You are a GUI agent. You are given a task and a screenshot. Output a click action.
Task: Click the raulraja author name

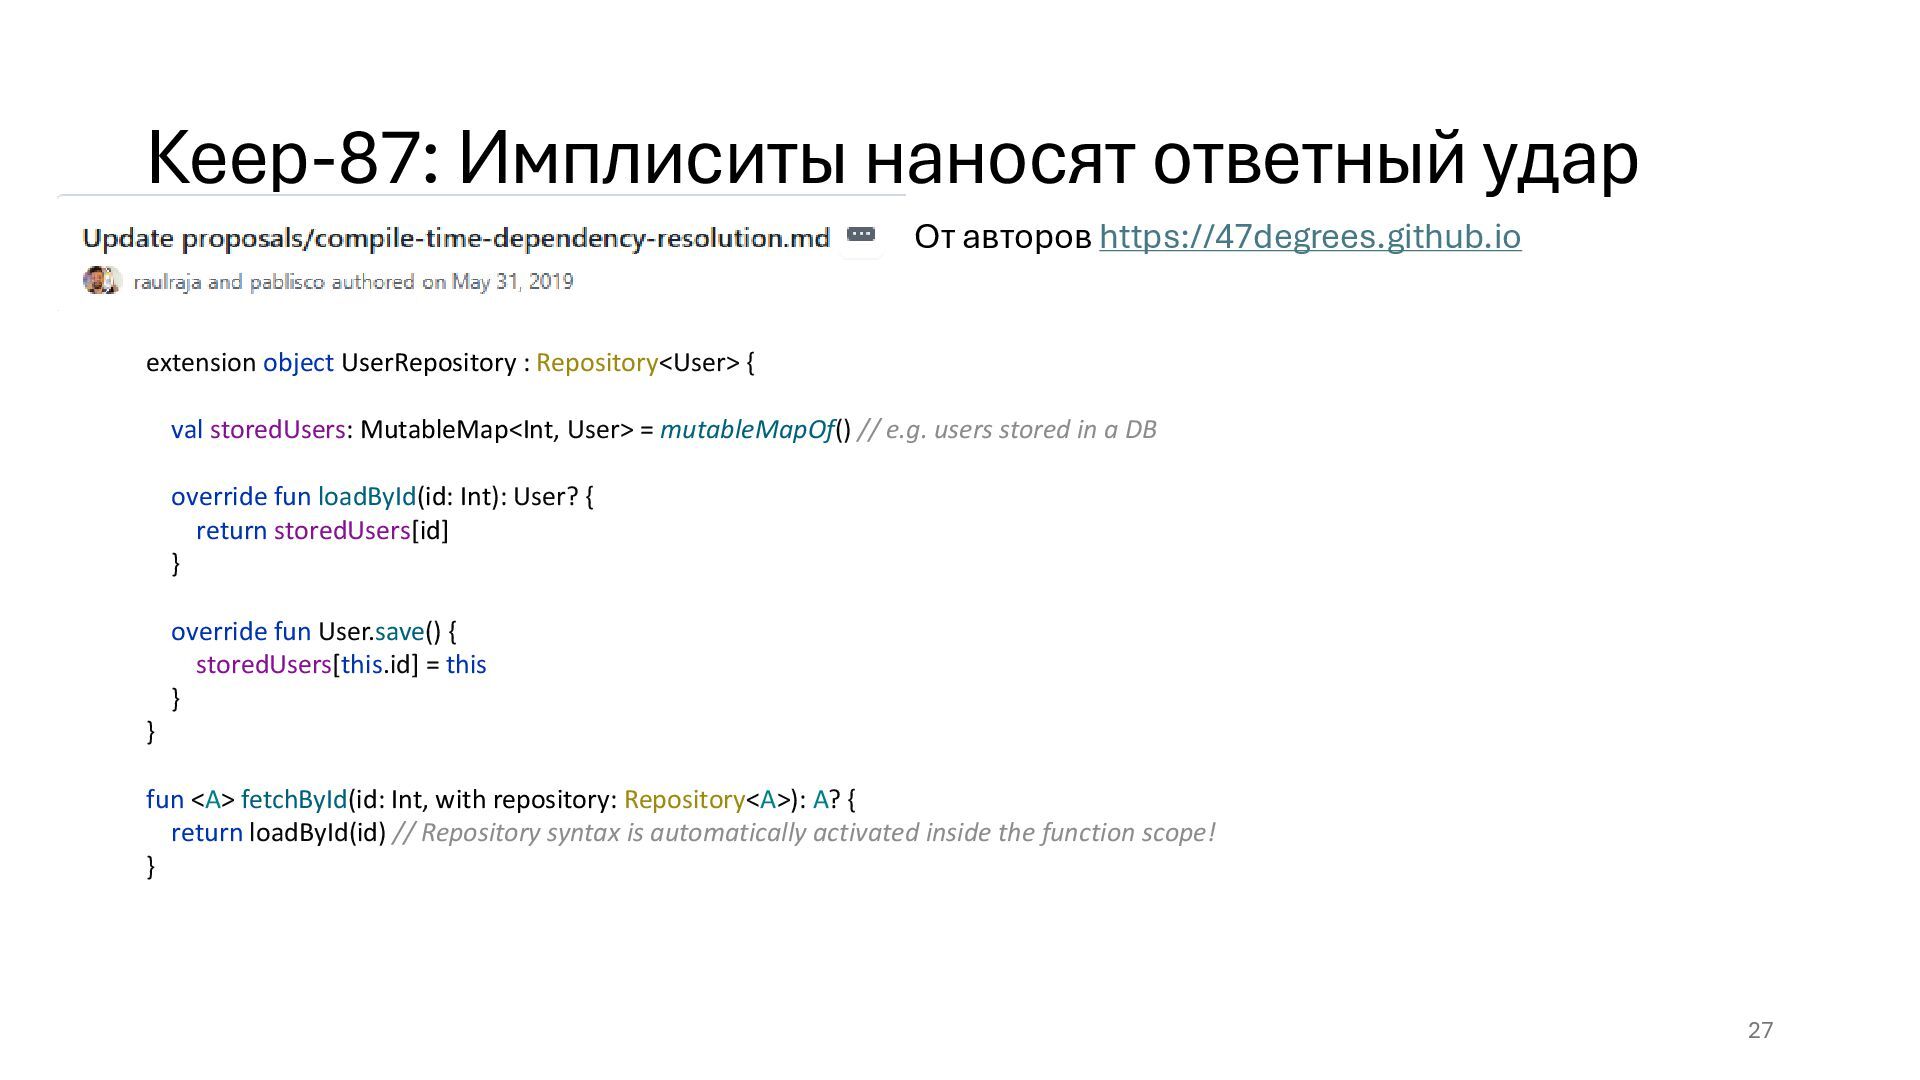click(167, 282)
